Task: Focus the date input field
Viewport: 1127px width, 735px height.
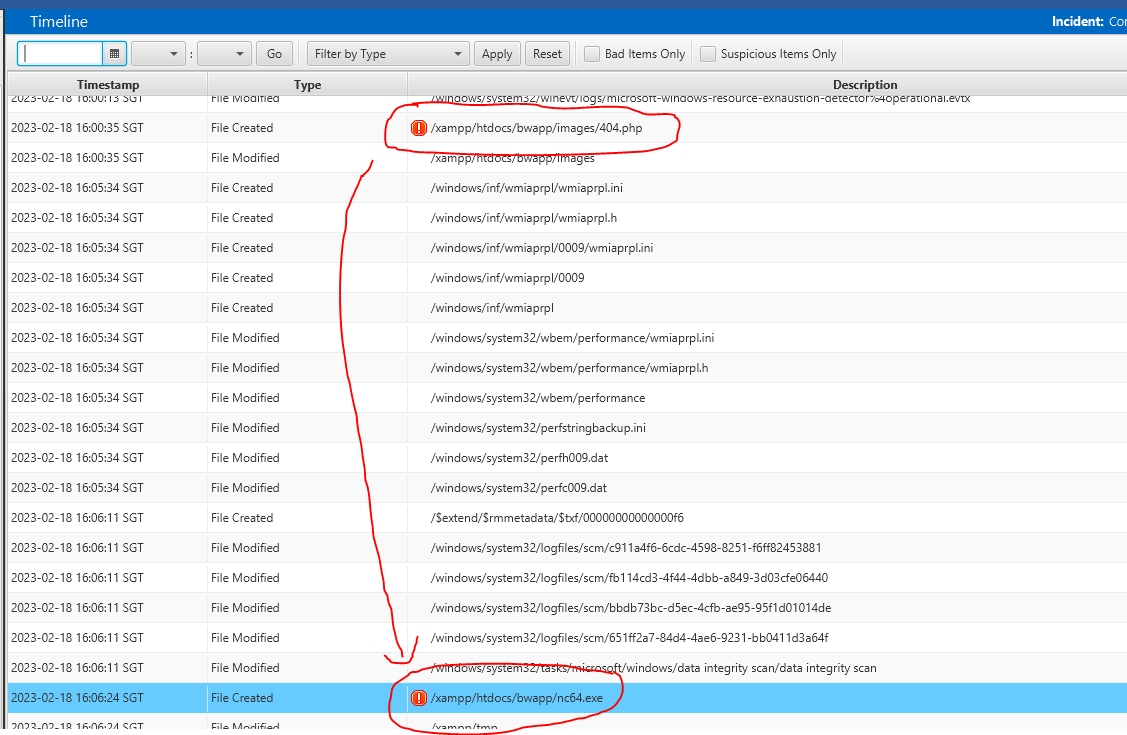Action: tap(61, 54)
